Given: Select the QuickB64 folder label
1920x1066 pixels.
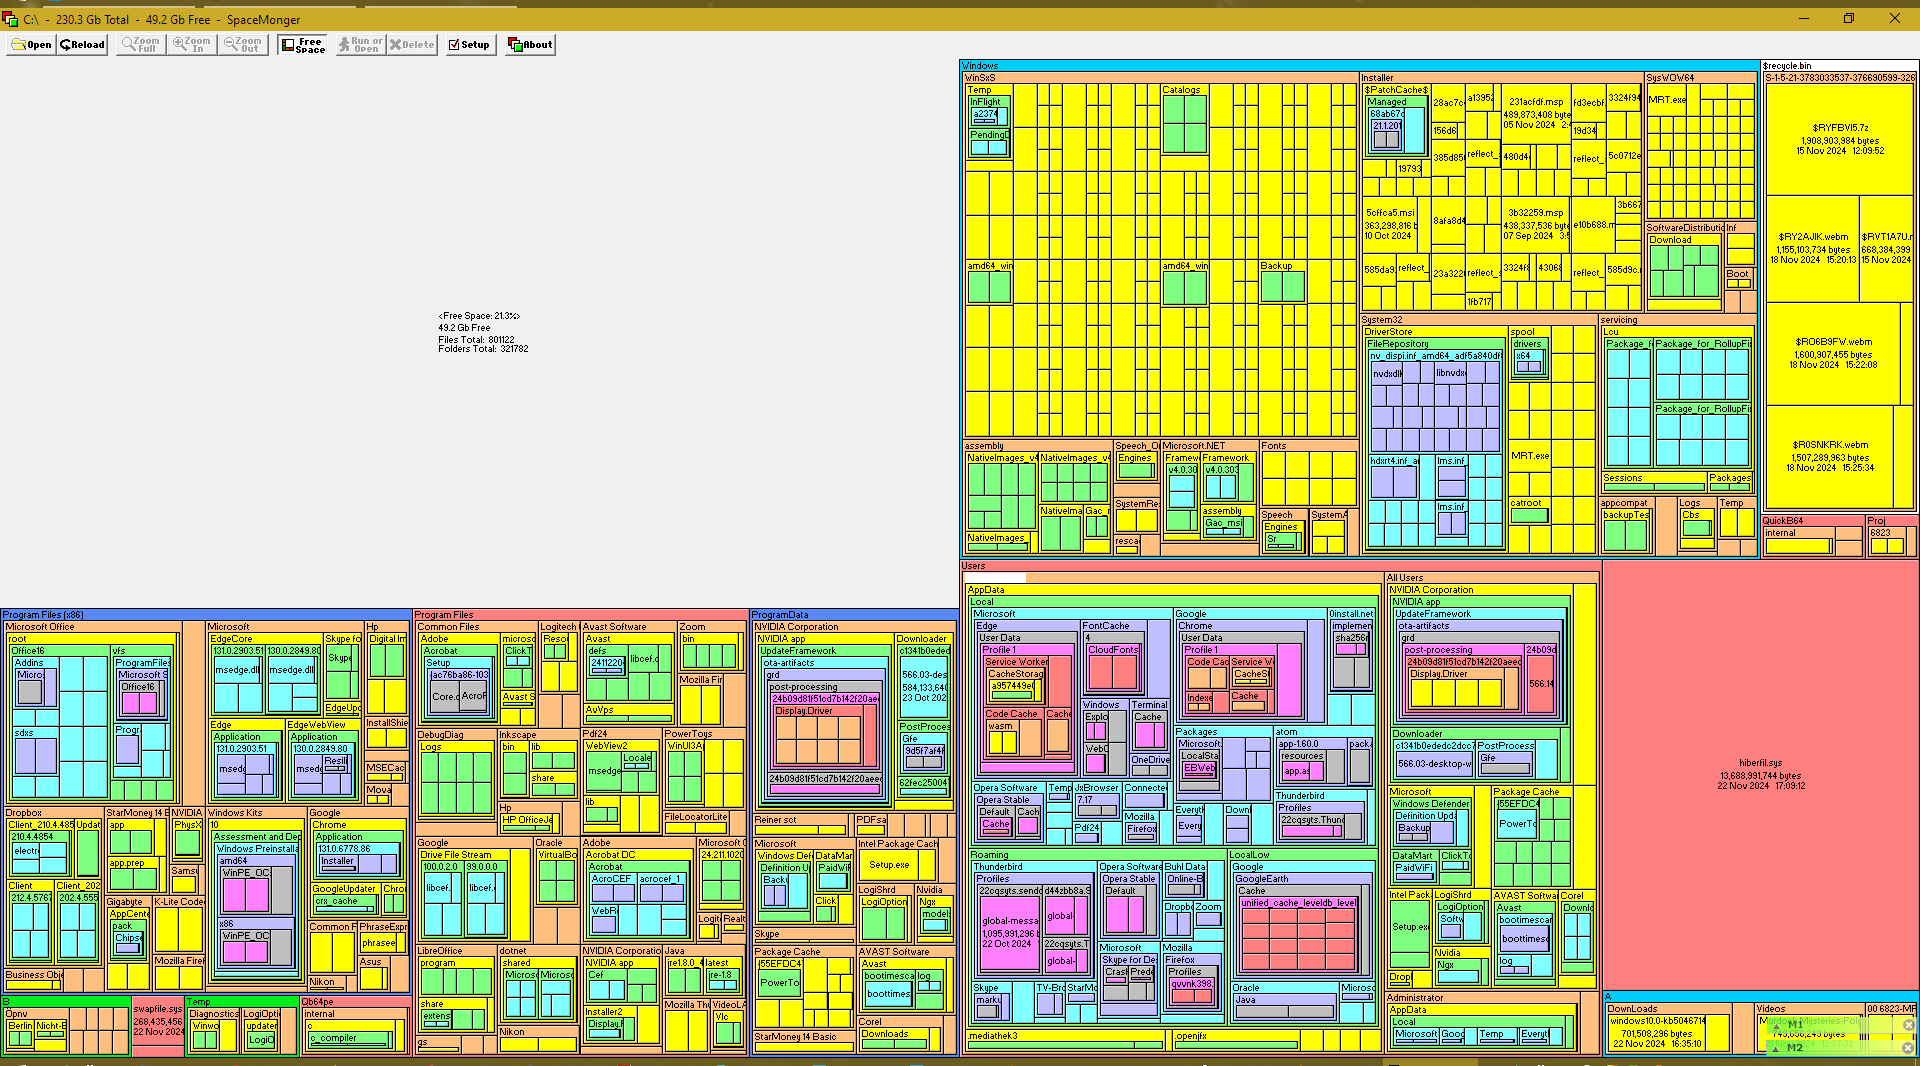Looking at the screenshot, I should coord(1783,521).
